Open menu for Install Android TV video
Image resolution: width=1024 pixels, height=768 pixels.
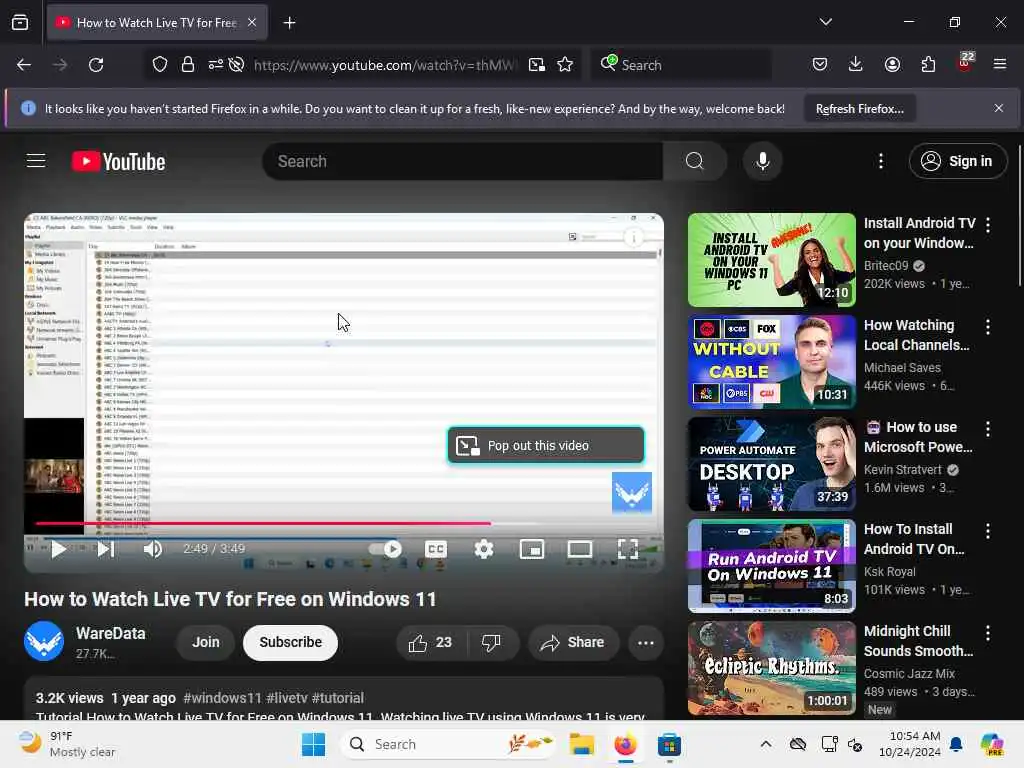[987, 225]
